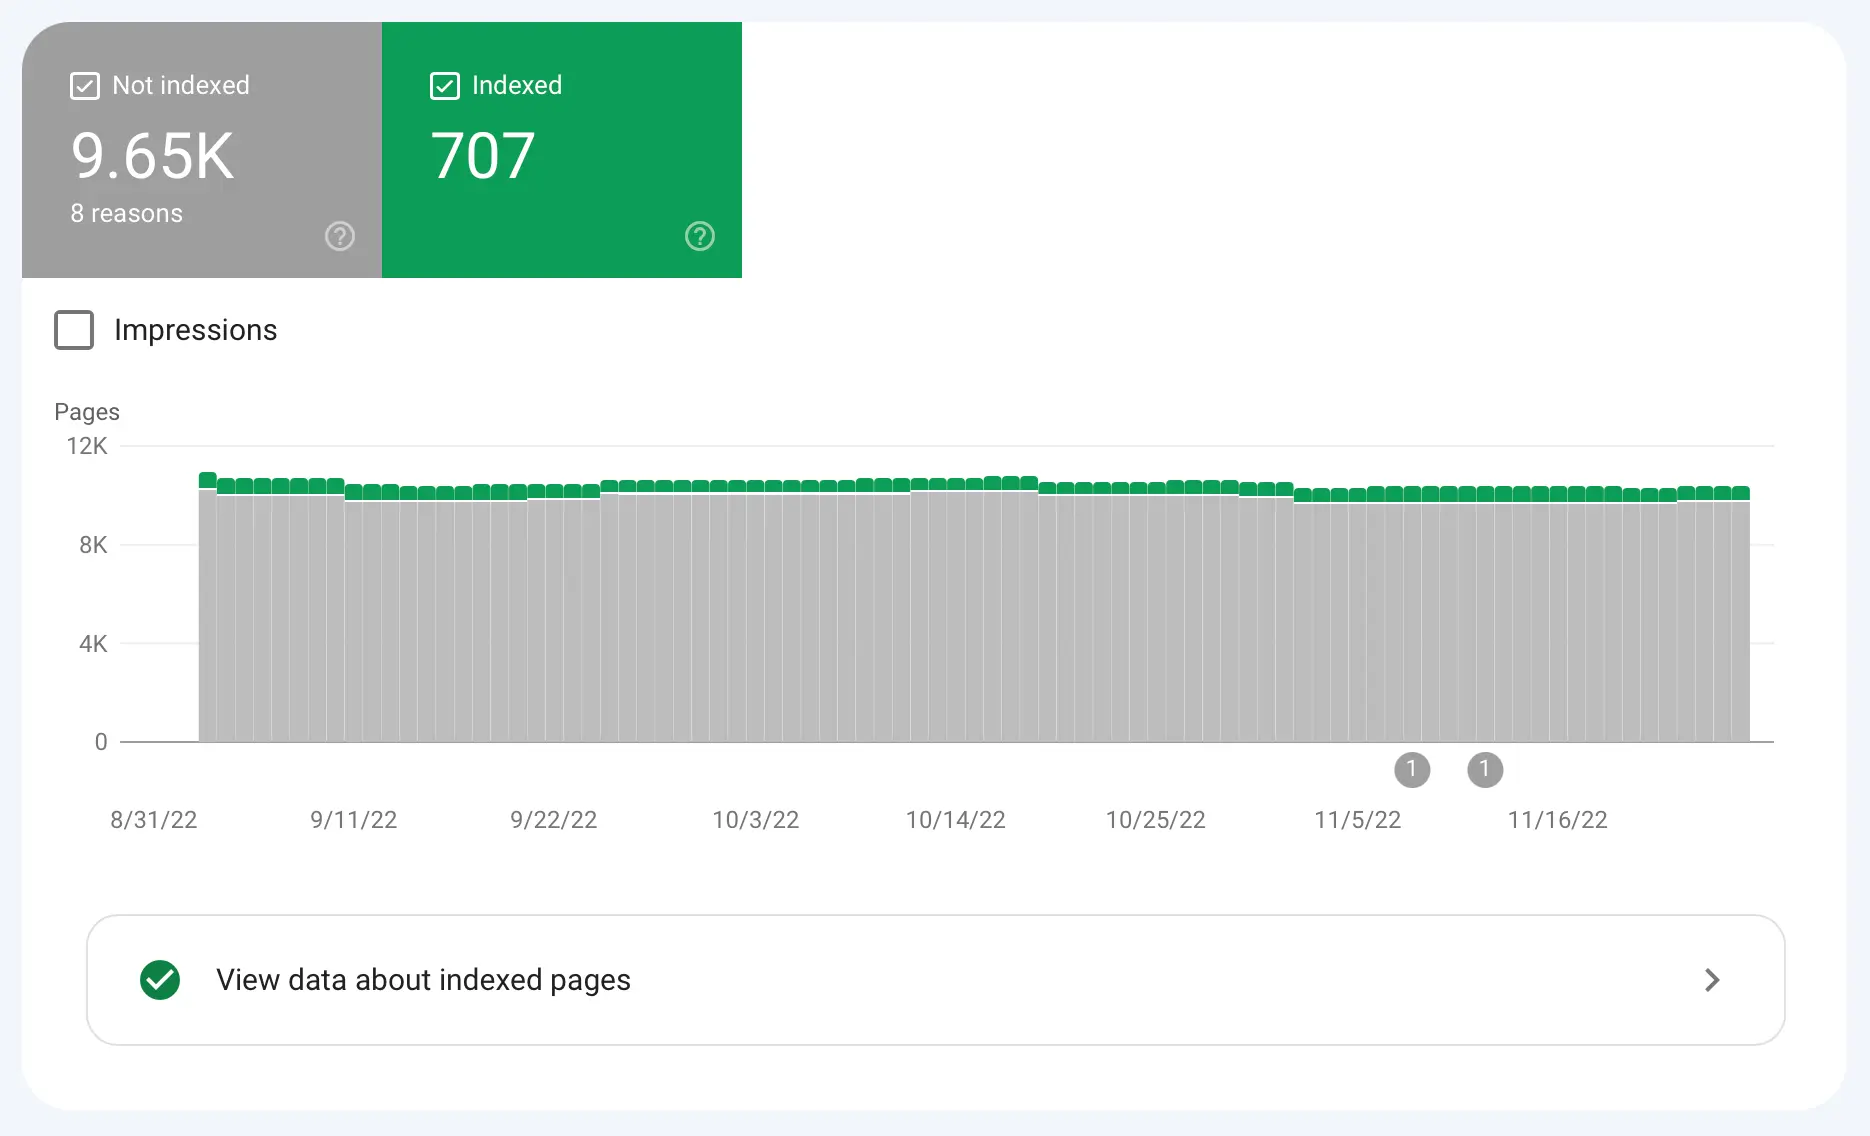
Task: Click the 11/16/22 date label
Action: [1557, 820]
